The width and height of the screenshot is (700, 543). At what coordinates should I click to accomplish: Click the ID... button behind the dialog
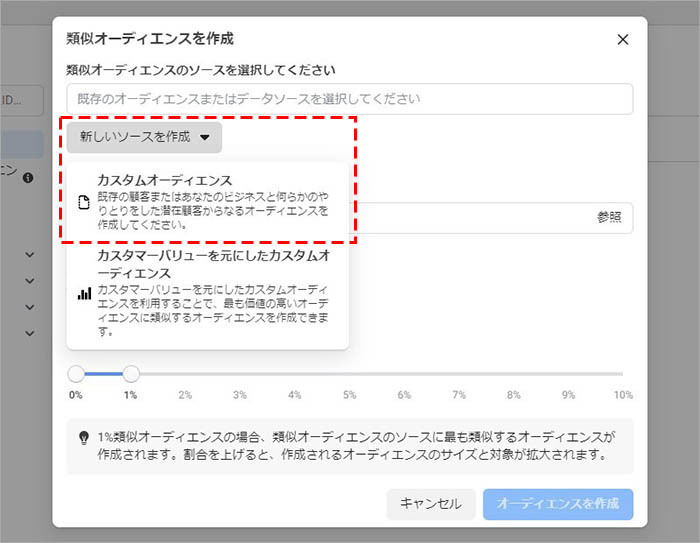22,100
